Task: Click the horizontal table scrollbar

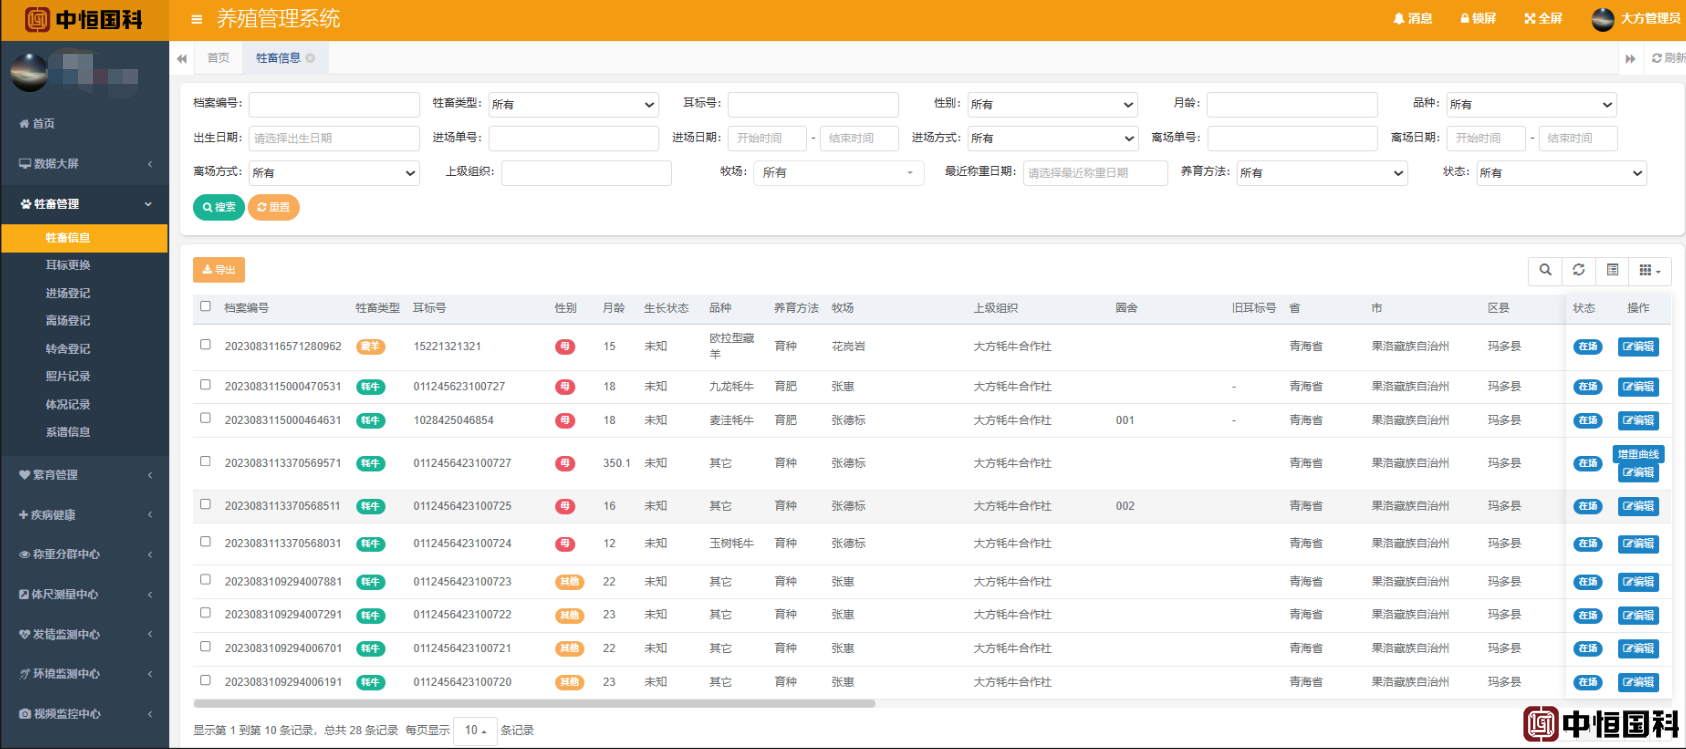Action: pos(535,704)
